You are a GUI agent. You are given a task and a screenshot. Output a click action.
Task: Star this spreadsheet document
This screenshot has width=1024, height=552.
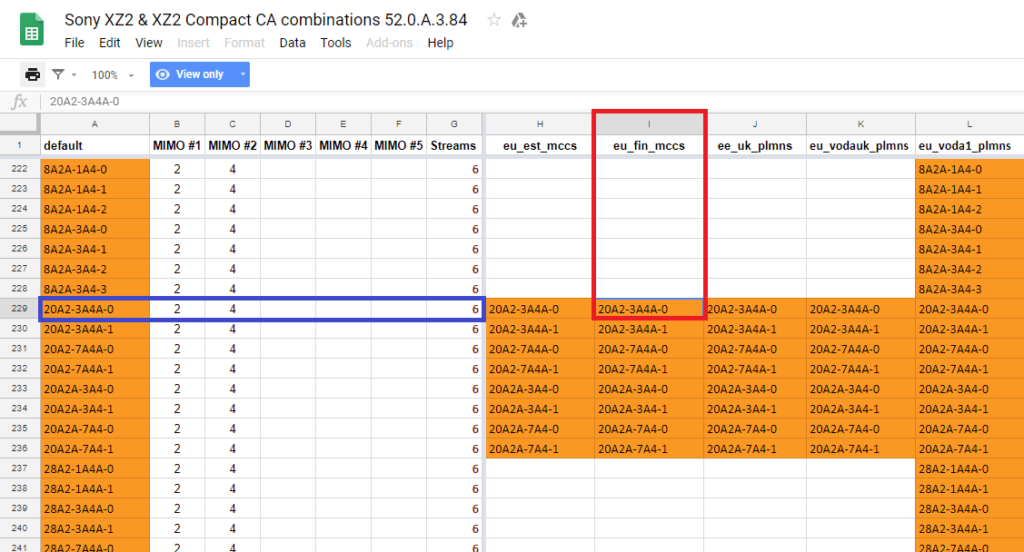(x=494, y=20)
